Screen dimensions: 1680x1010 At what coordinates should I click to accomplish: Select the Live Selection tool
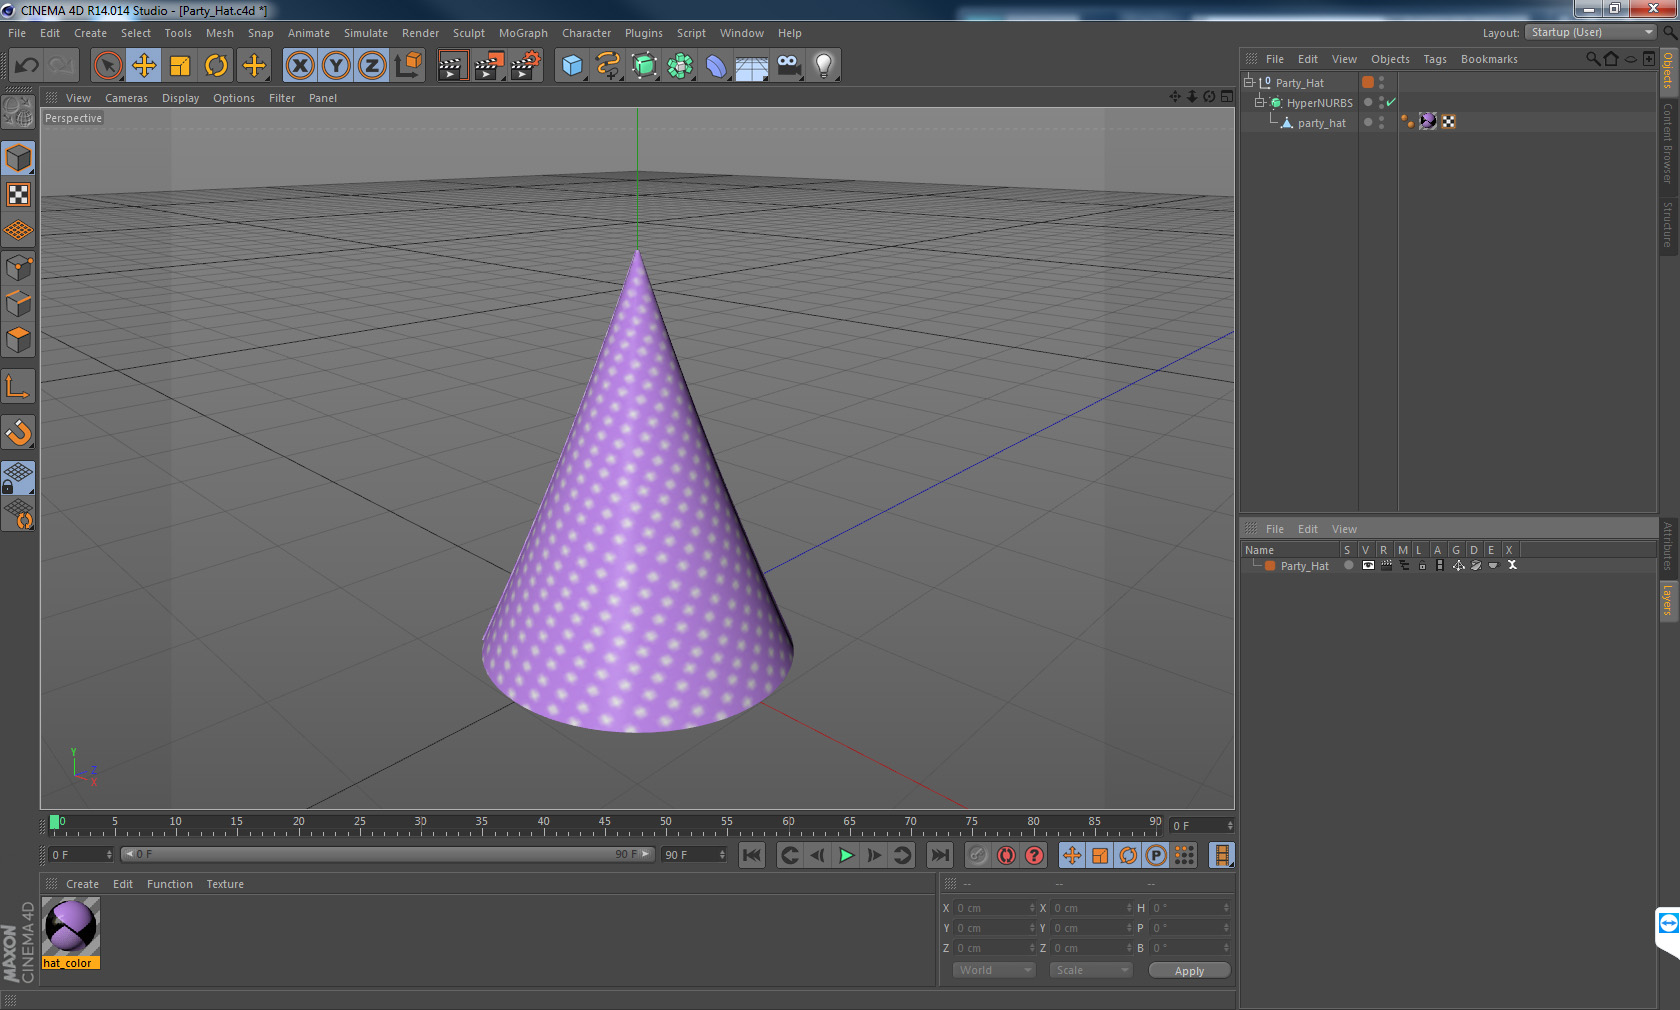(107, 66)
